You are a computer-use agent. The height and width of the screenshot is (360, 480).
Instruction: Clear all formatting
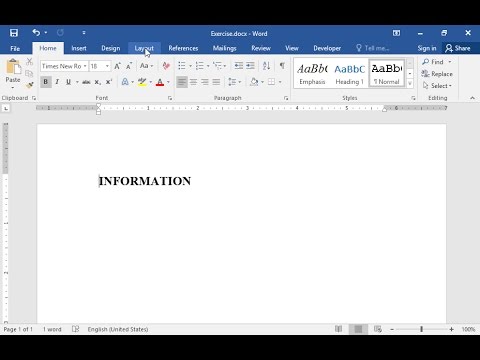coord(166,66)
